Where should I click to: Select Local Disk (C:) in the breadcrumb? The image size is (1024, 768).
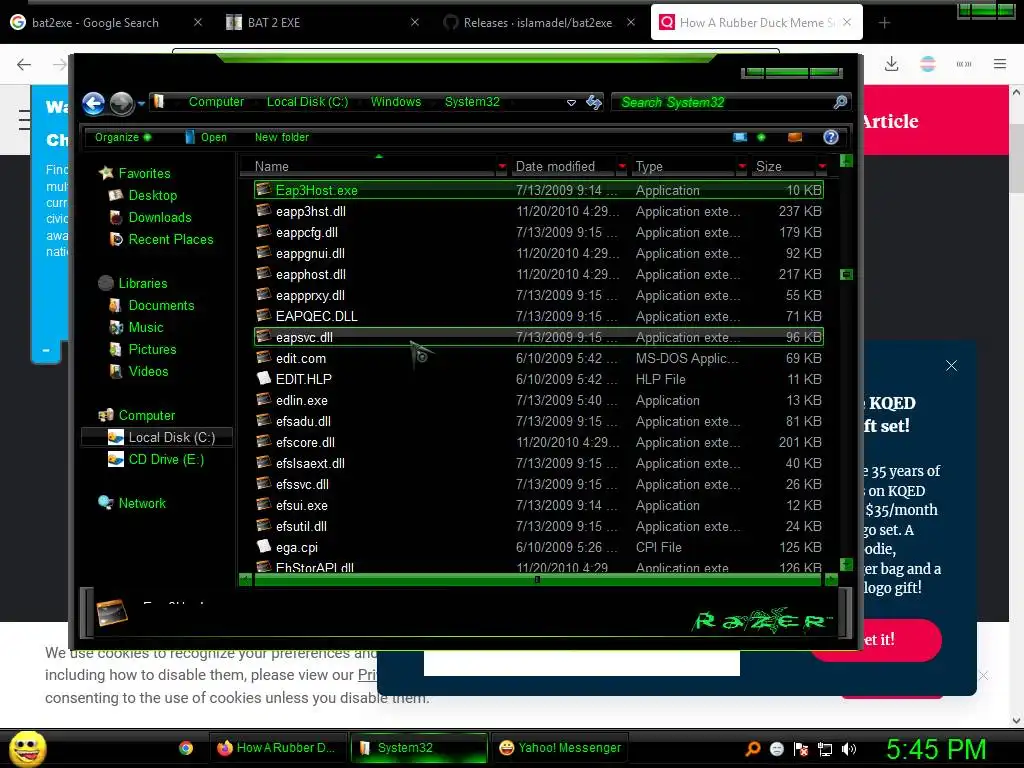click(307, 102)
